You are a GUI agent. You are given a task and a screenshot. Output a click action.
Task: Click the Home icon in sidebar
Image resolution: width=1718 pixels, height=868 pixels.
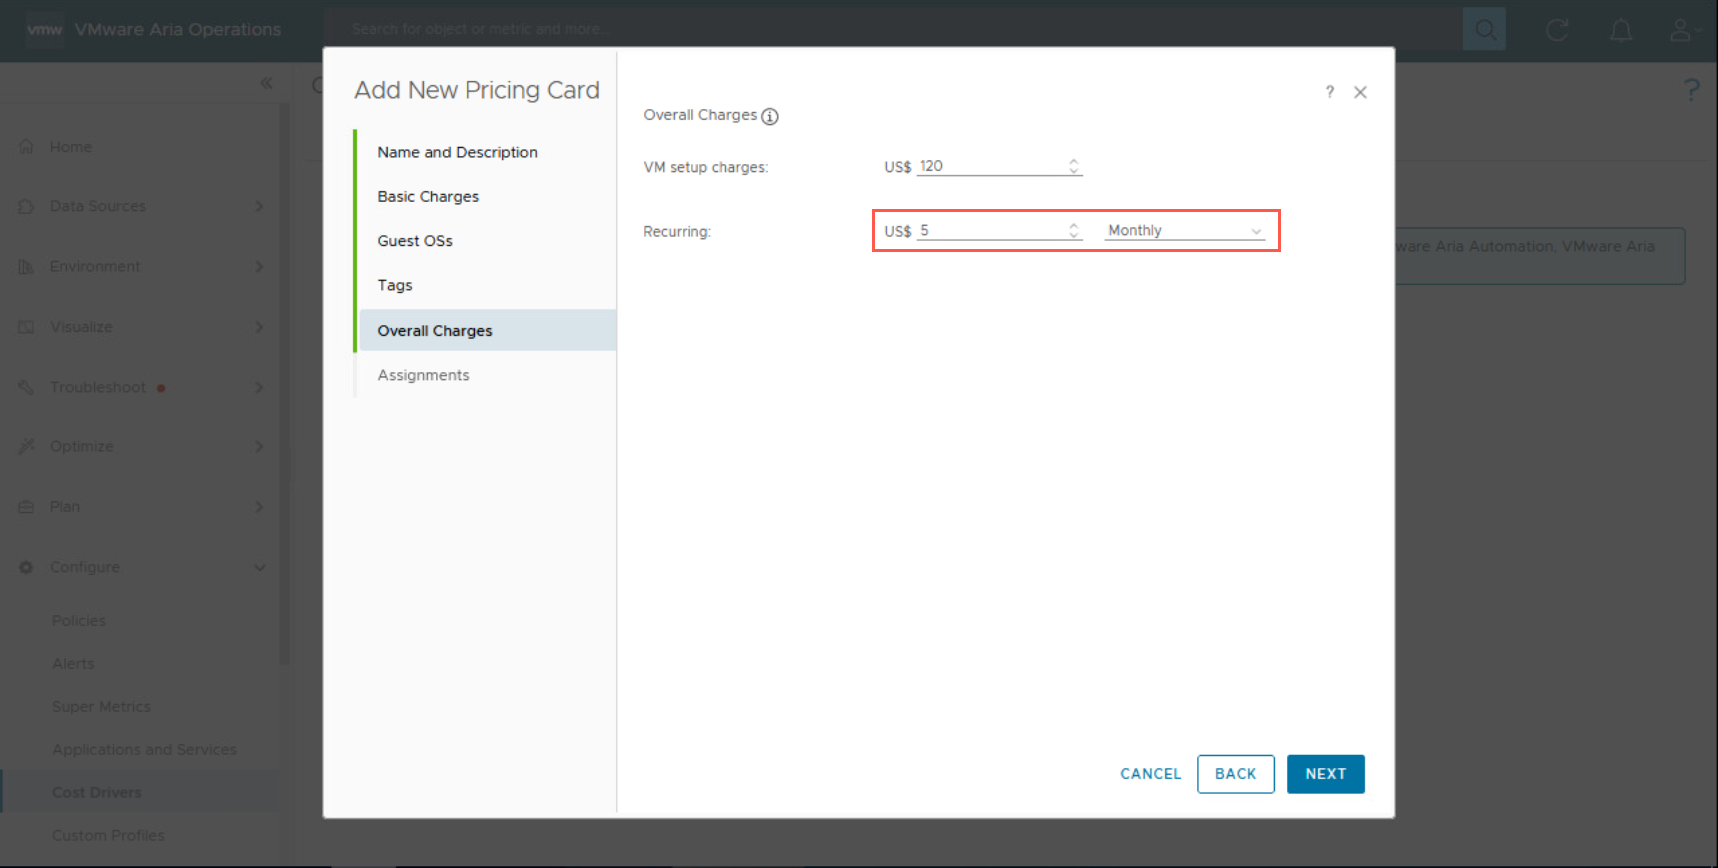point(27,147)
